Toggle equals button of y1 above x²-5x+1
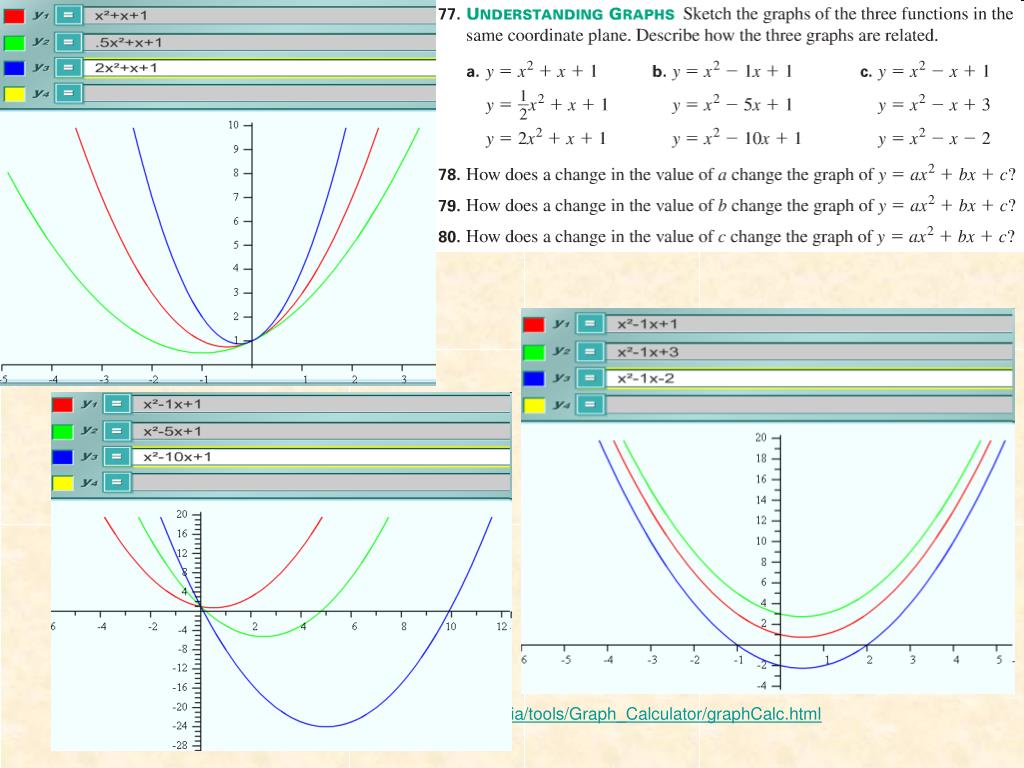 click(x=117, y=404)
